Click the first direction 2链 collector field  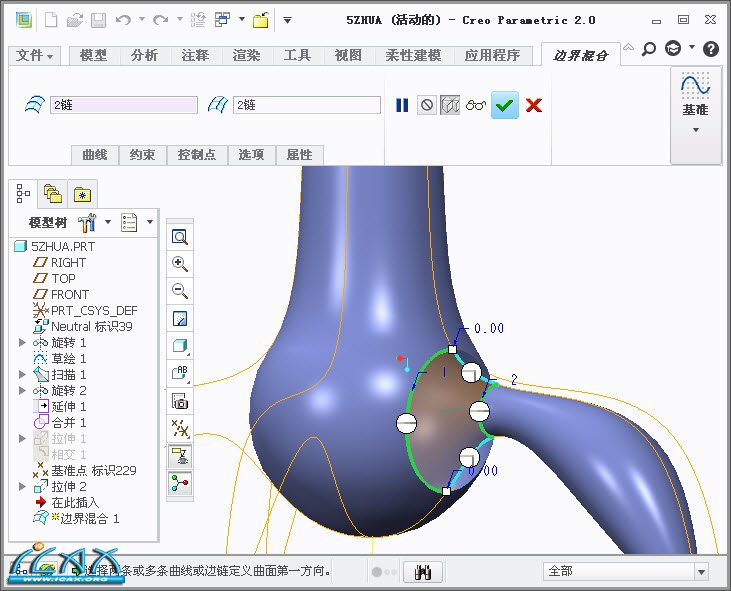(x=124, y=105)
